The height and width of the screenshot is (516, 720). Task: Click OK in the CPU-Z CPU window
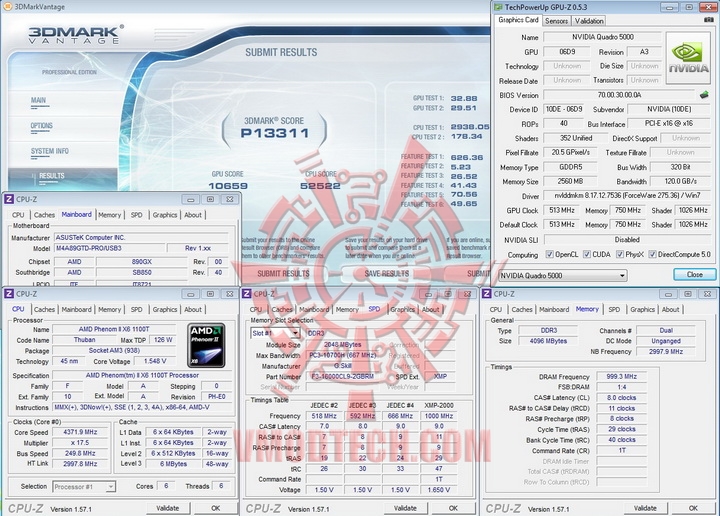216,508
